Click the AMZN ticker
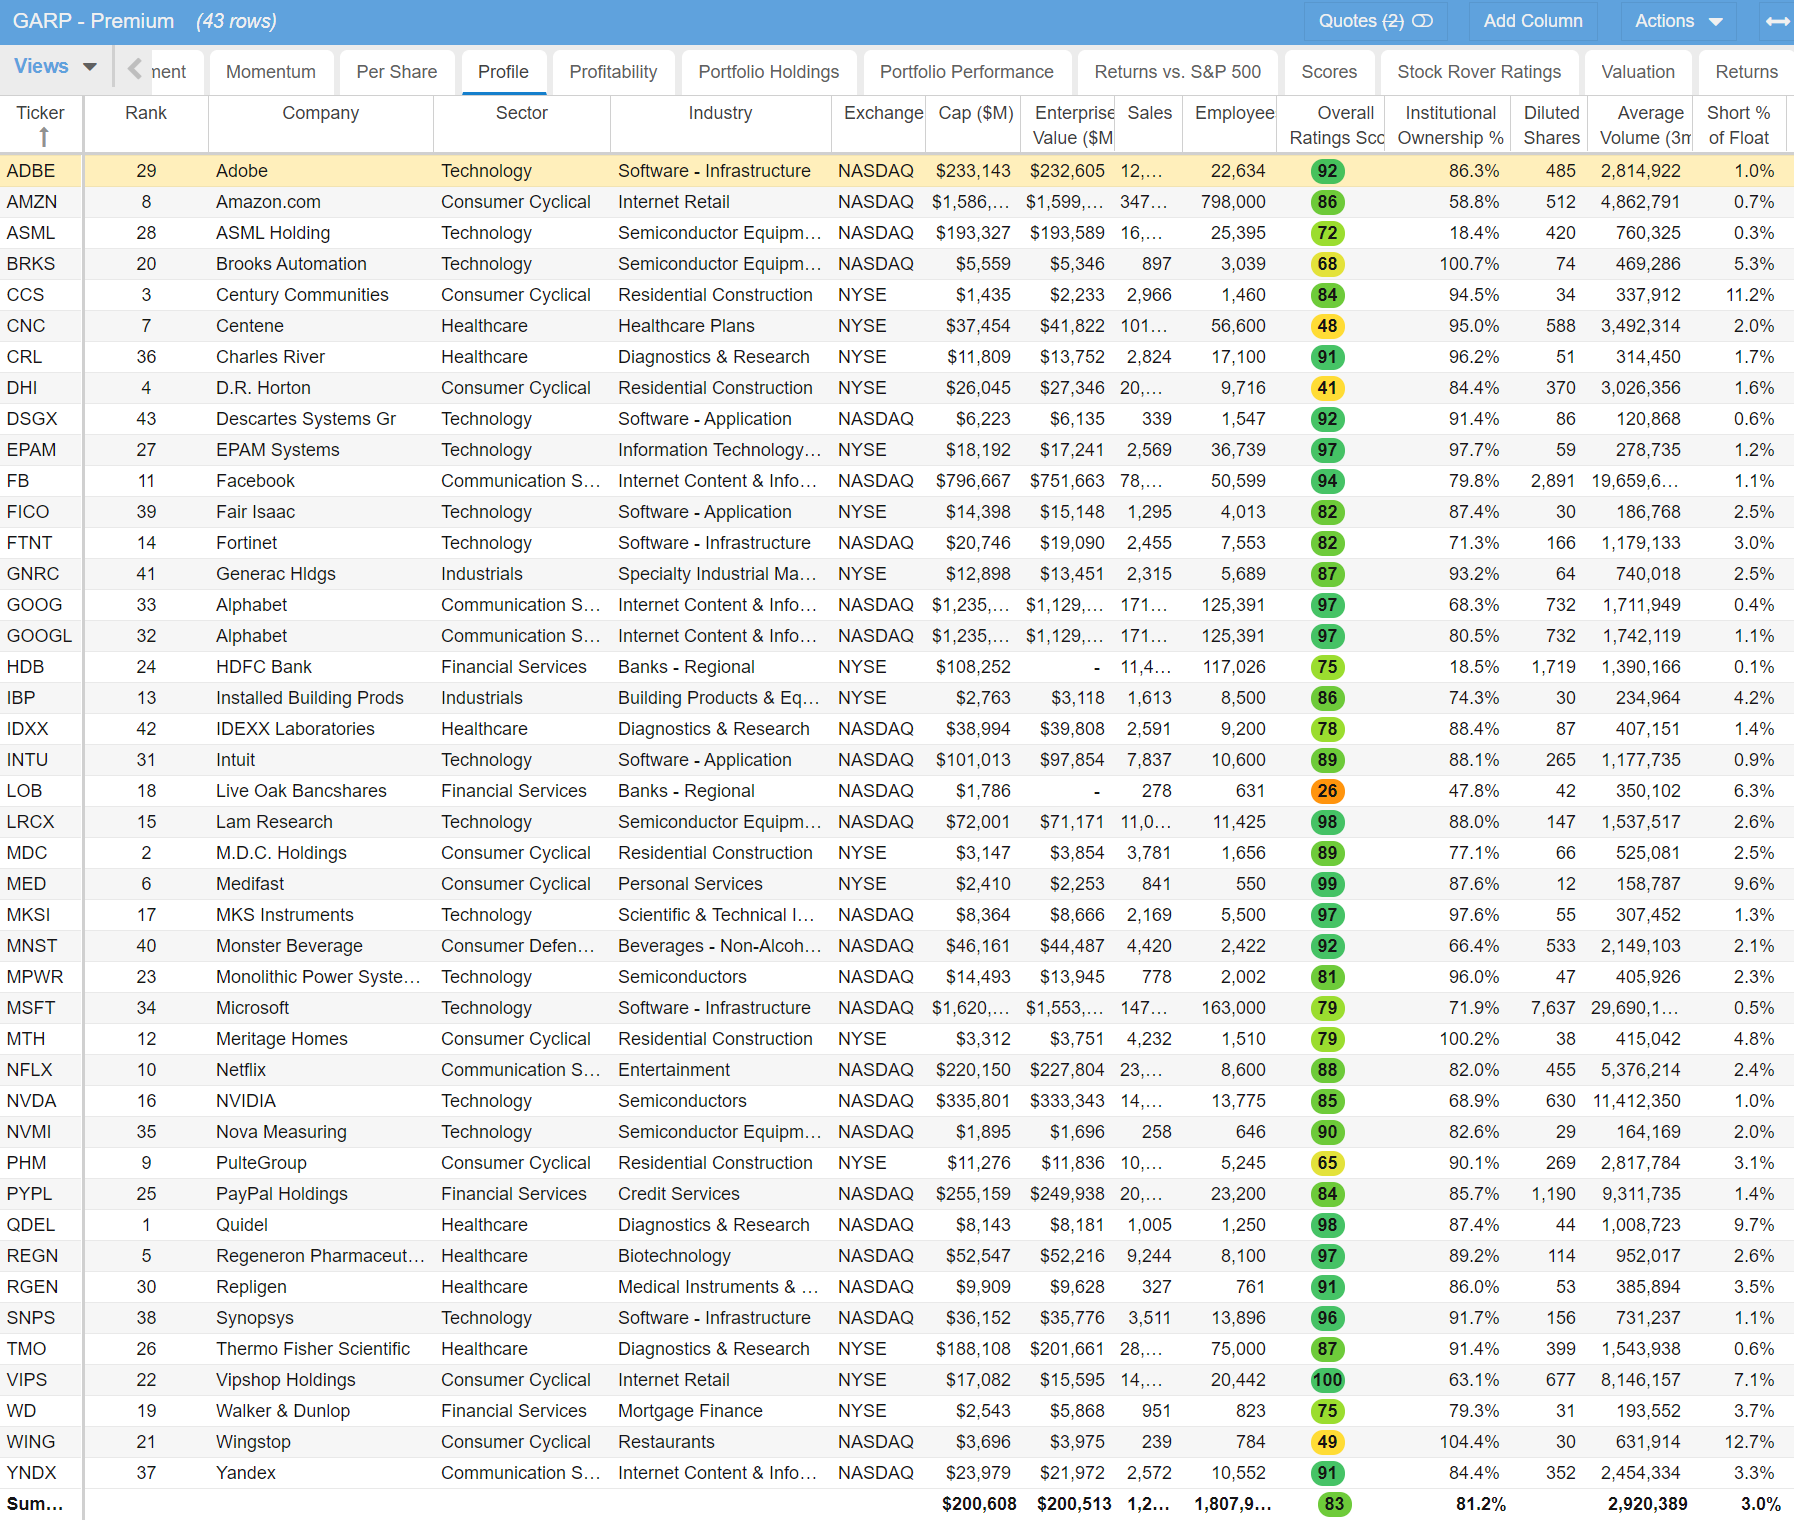This screenshot has height=1520, width=1794. pyautogui.click(x=32, y=202)
